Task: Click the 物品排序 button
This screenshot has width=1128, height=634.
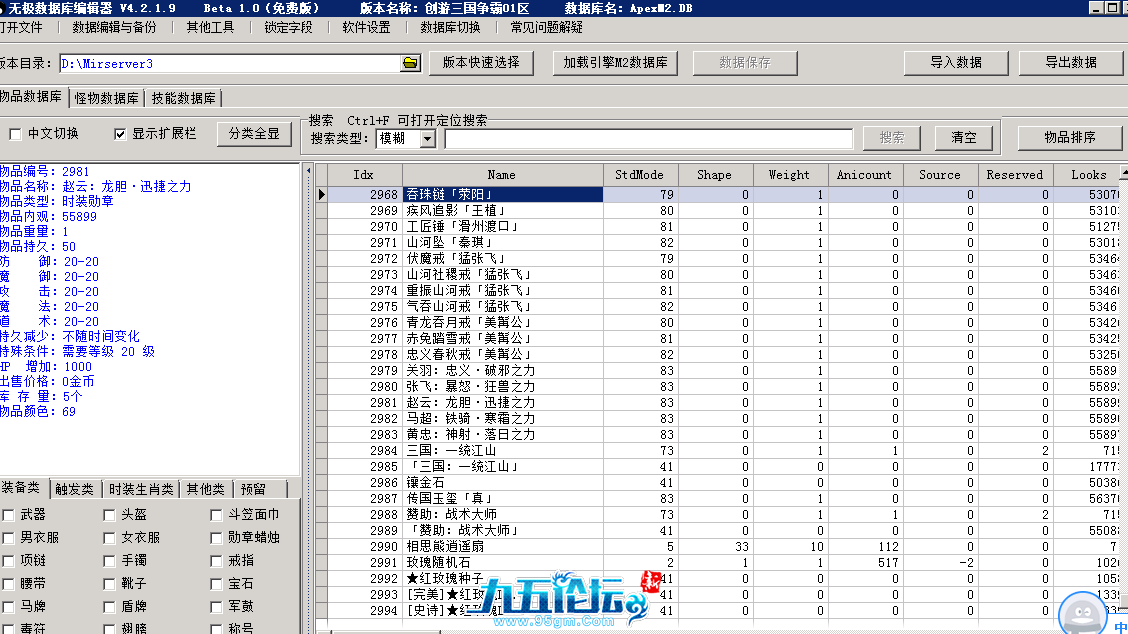Action: pos(1069,137)
